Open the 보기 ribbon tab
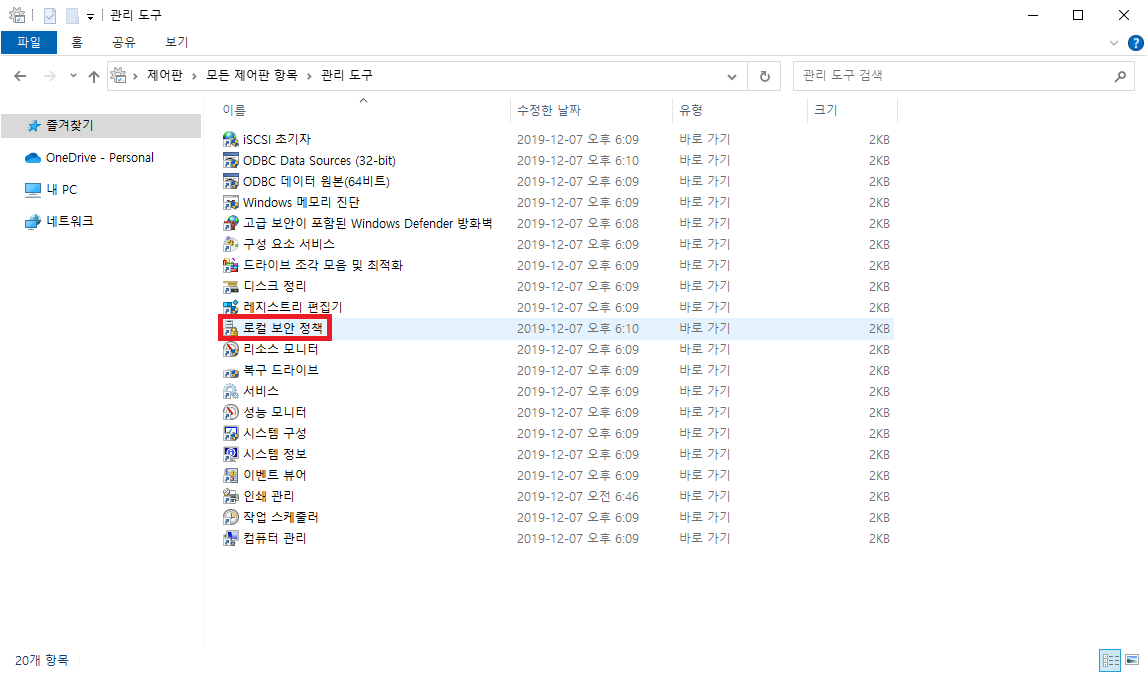The width and height of the screenshot is (1148, 673). click(176, 42)
